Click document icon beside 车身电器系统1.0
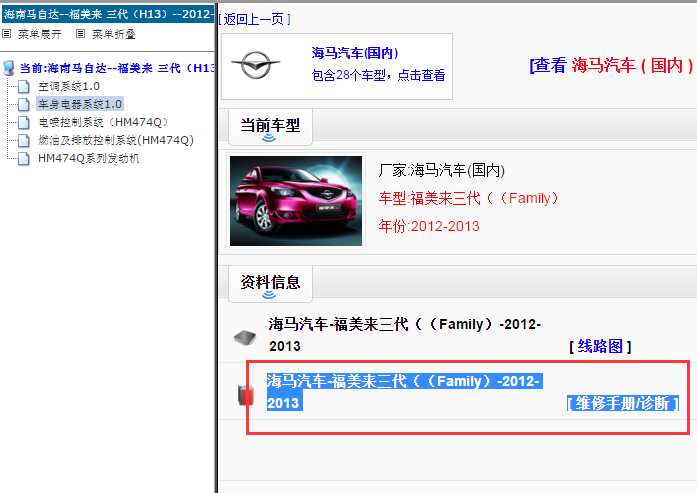Viewport: 697px width, 493px height. pyautogui.click(x=24, y=104)
